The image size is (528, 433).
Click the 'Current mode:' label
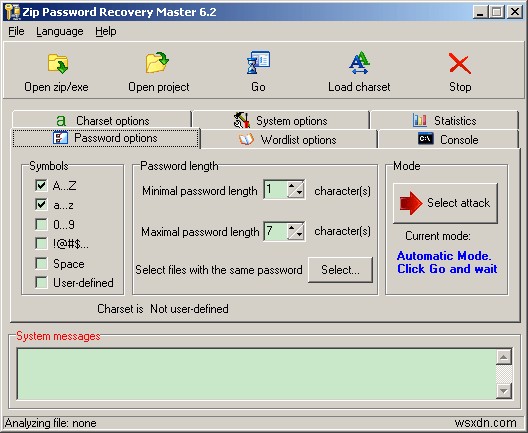click(x=438, y=236)
